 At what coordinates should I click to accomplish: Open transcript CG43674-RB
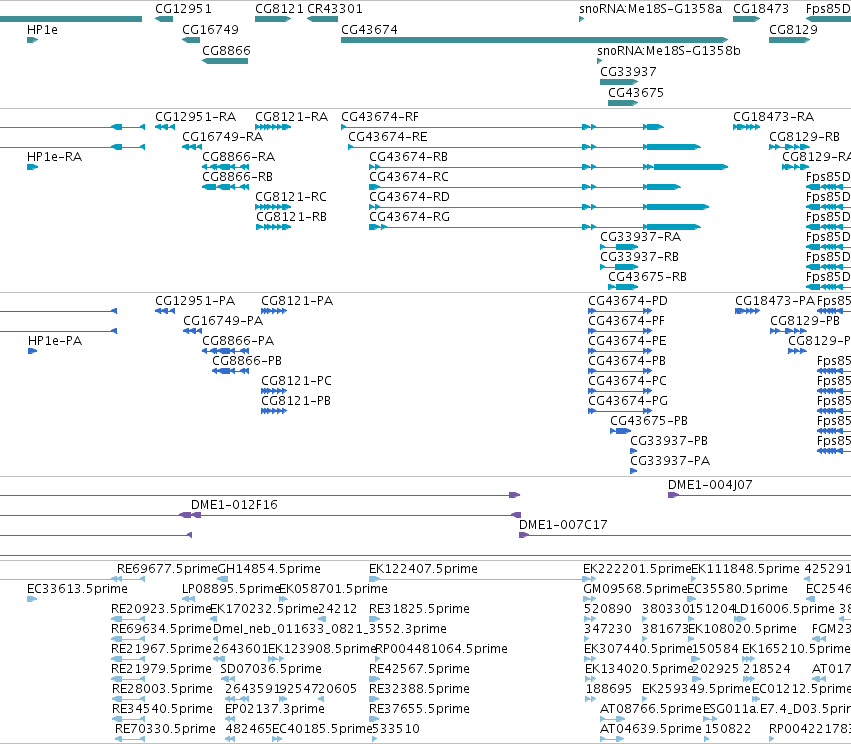click(x=548, y=167)
